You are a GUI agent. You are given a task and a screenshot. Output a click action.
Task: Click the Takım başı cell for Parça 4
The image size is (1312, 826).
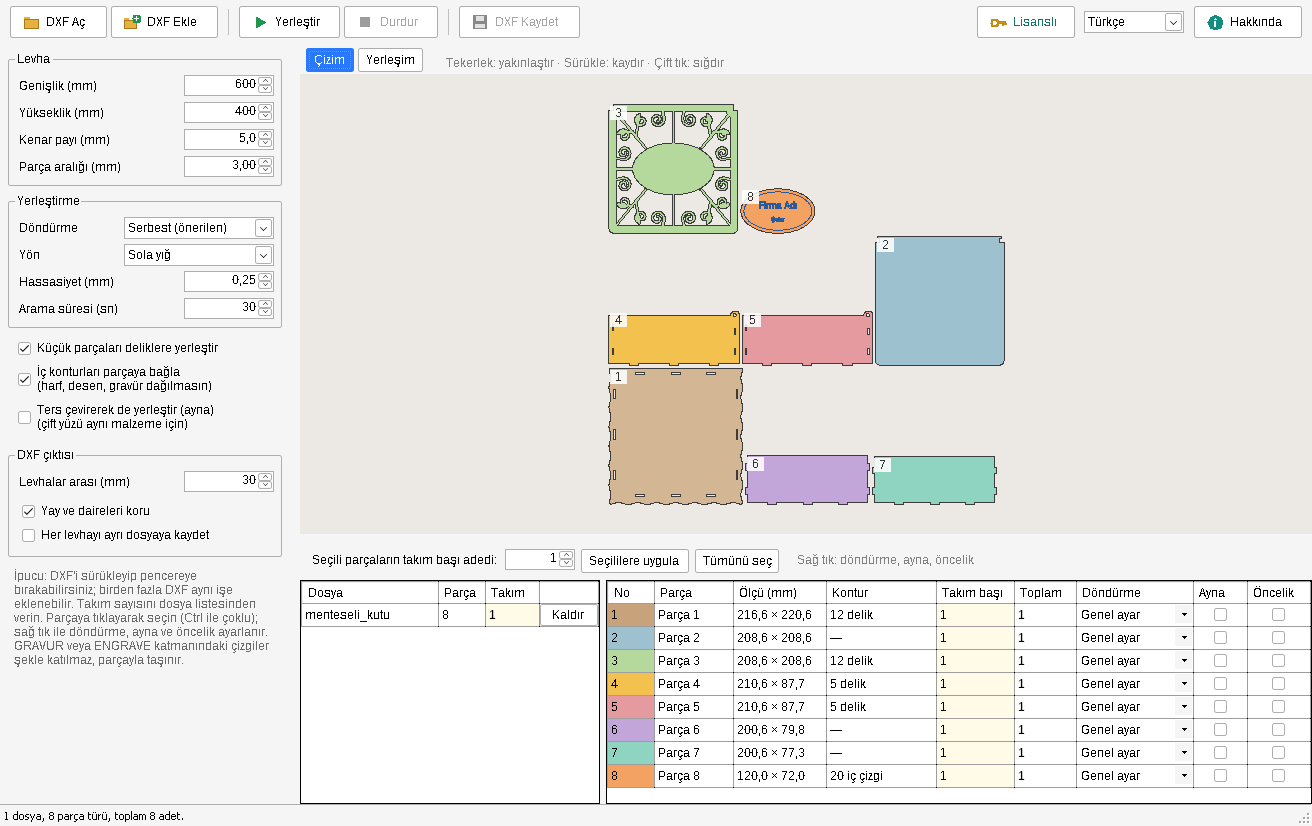point(975,684)
